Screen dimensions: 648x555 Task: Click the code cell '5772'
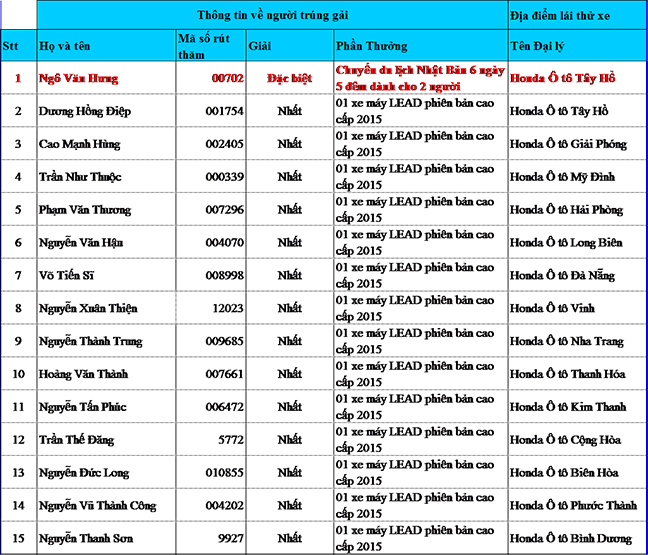point(211,439)
